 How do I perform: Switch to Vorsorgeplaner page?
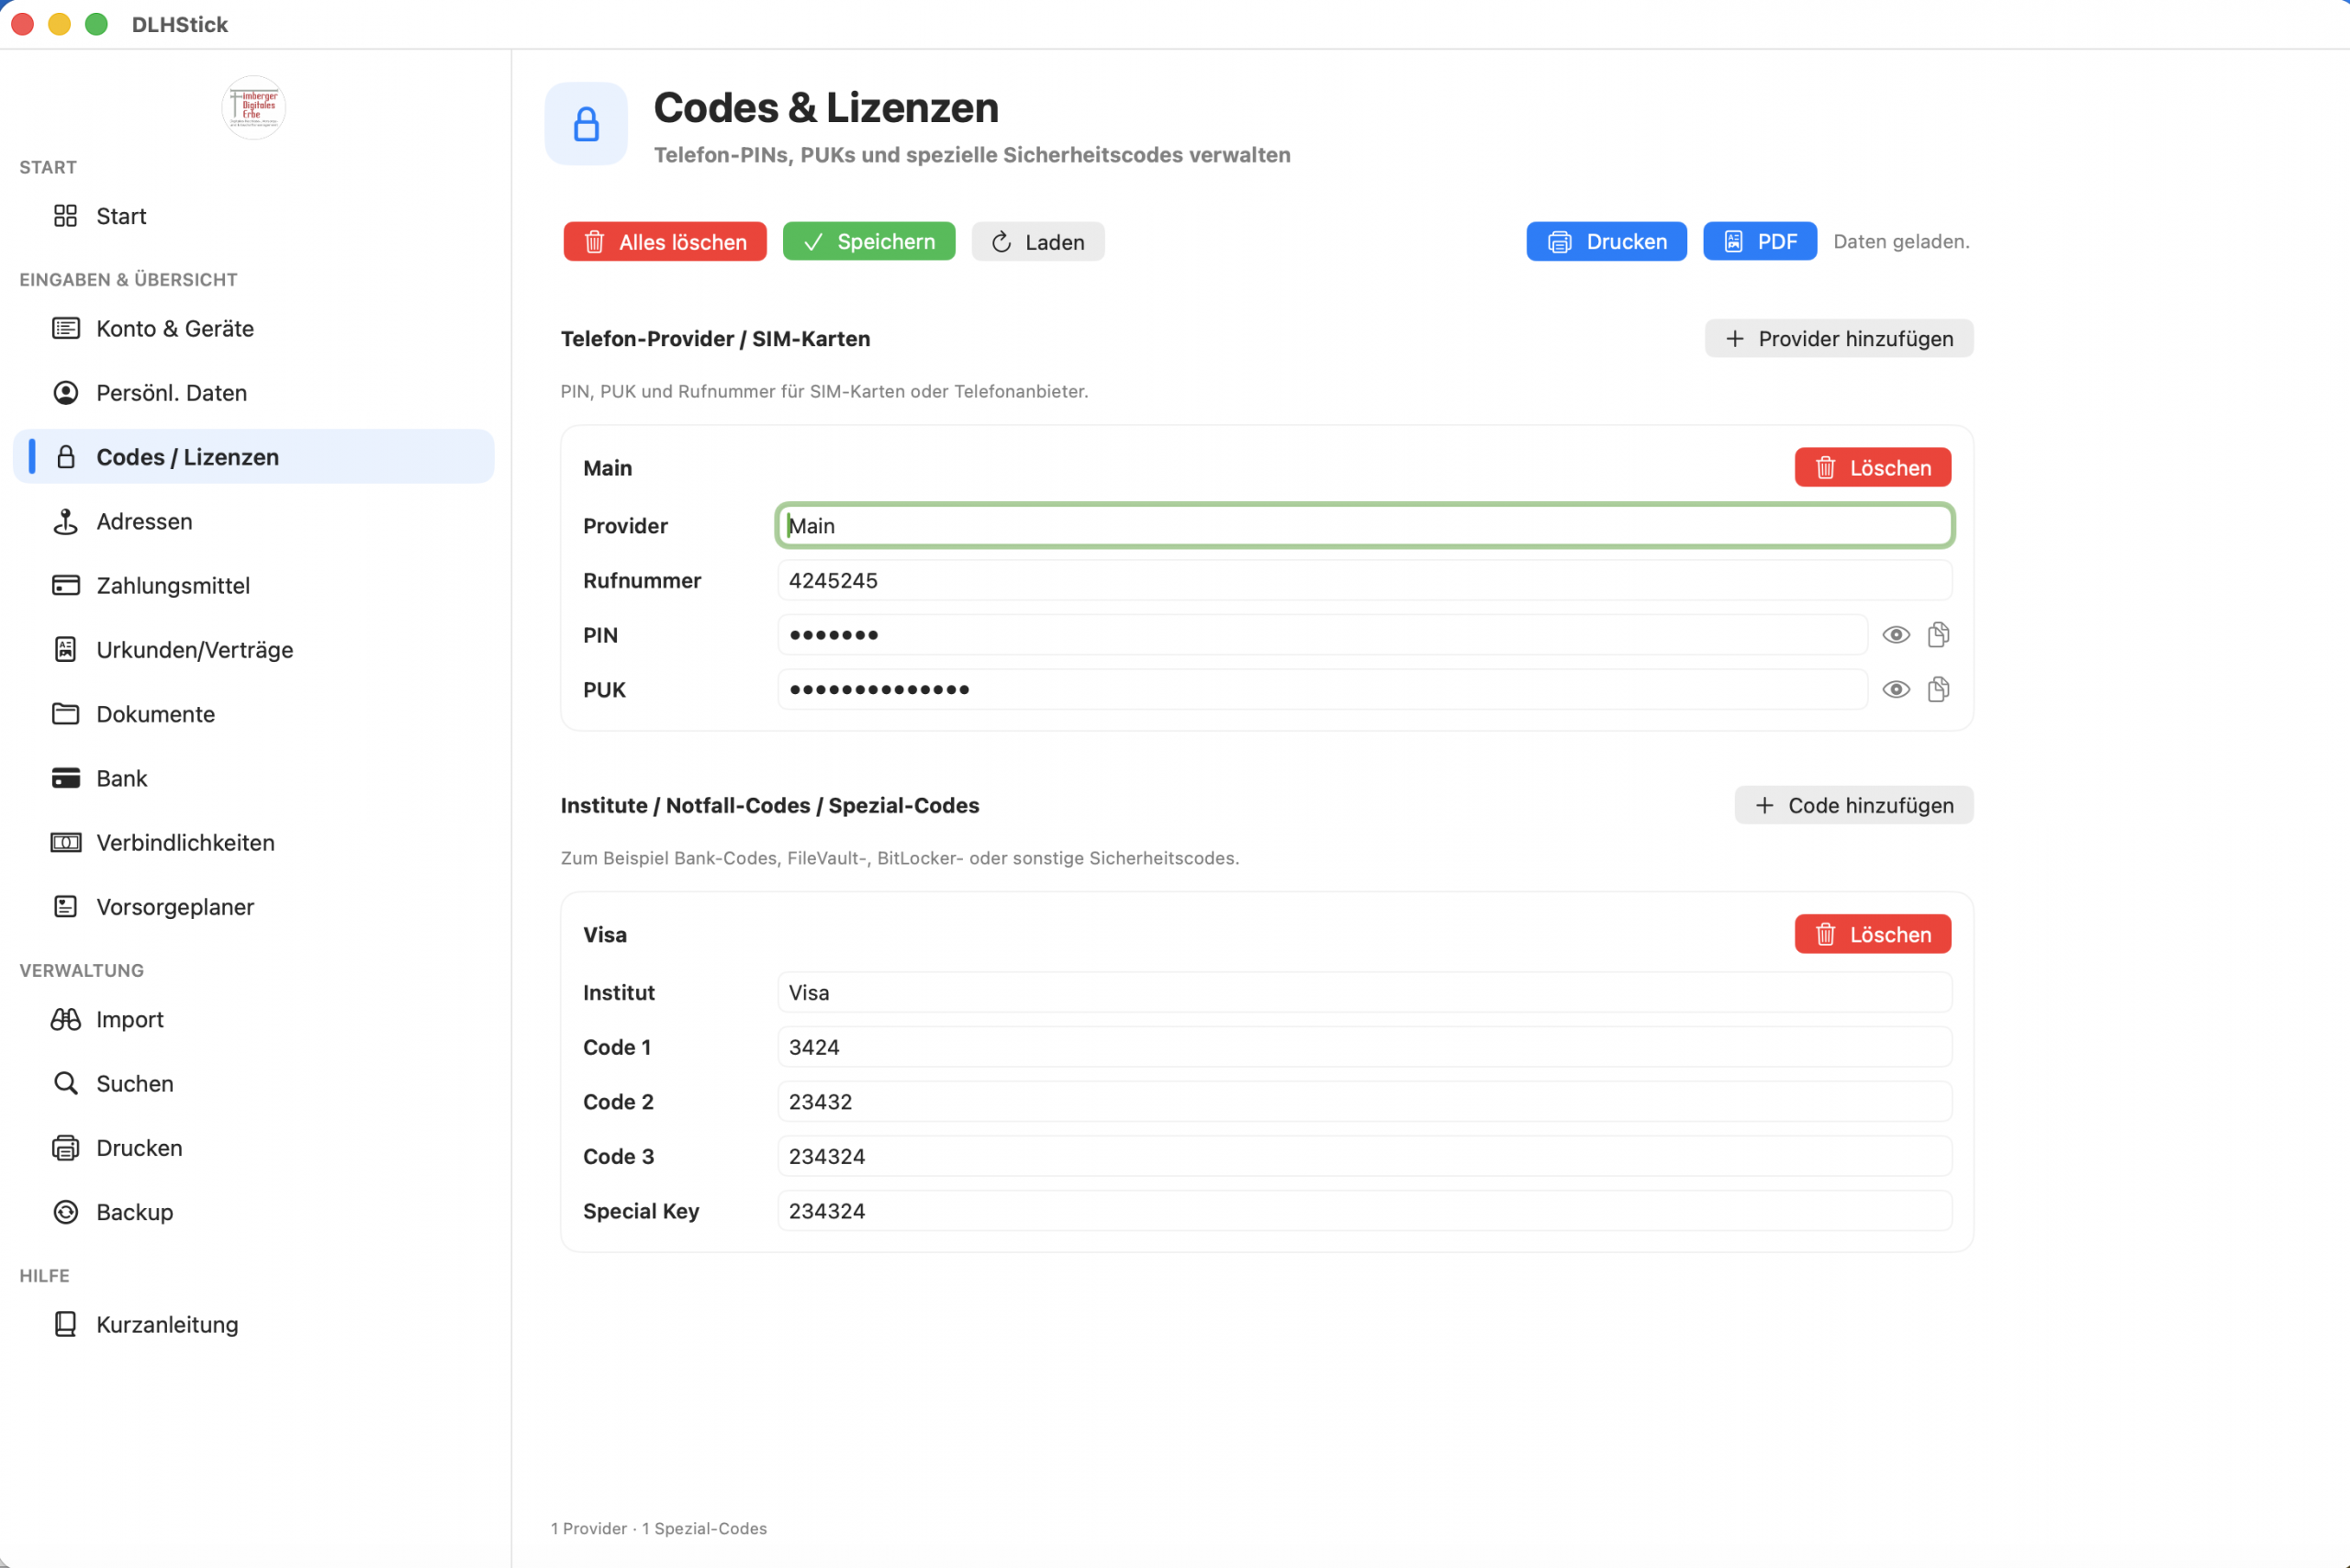click(174, 907)
